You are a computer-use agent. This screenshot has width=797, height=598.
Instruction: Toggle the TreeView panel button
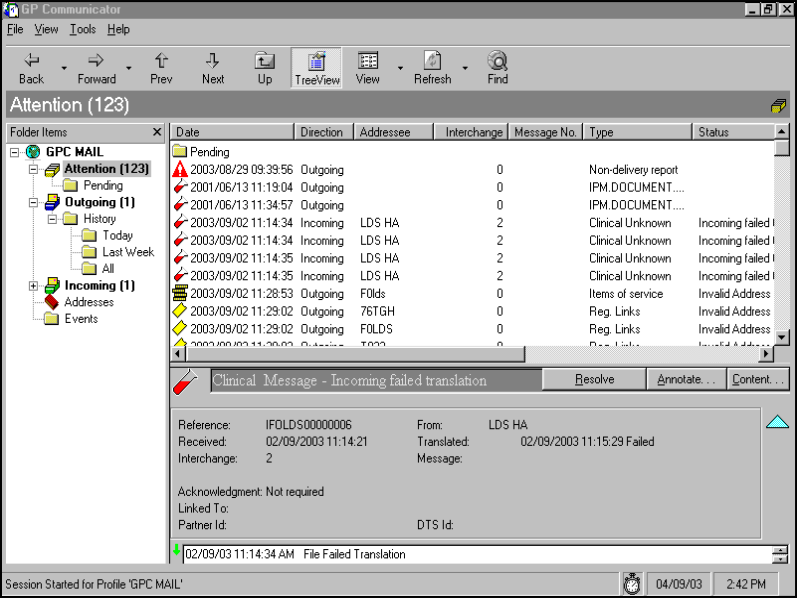pos(317,67)
